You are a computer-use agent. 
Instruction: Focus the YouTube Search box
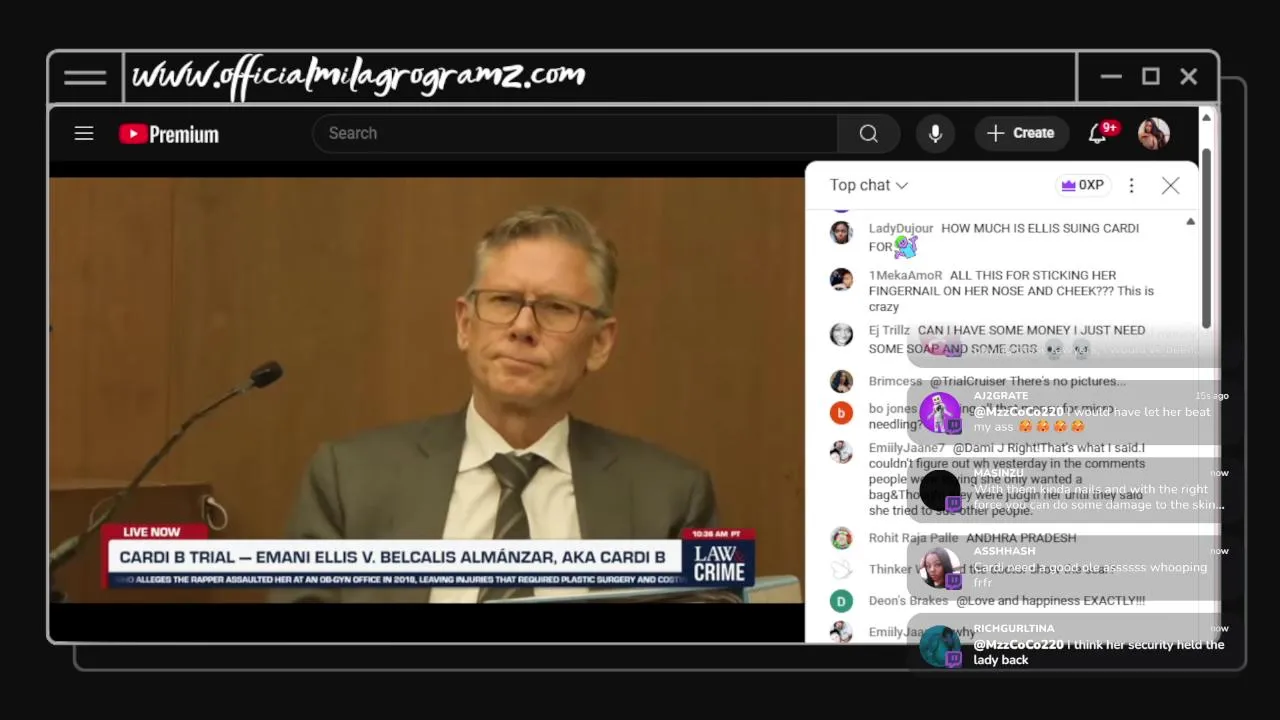click(575, 133)
